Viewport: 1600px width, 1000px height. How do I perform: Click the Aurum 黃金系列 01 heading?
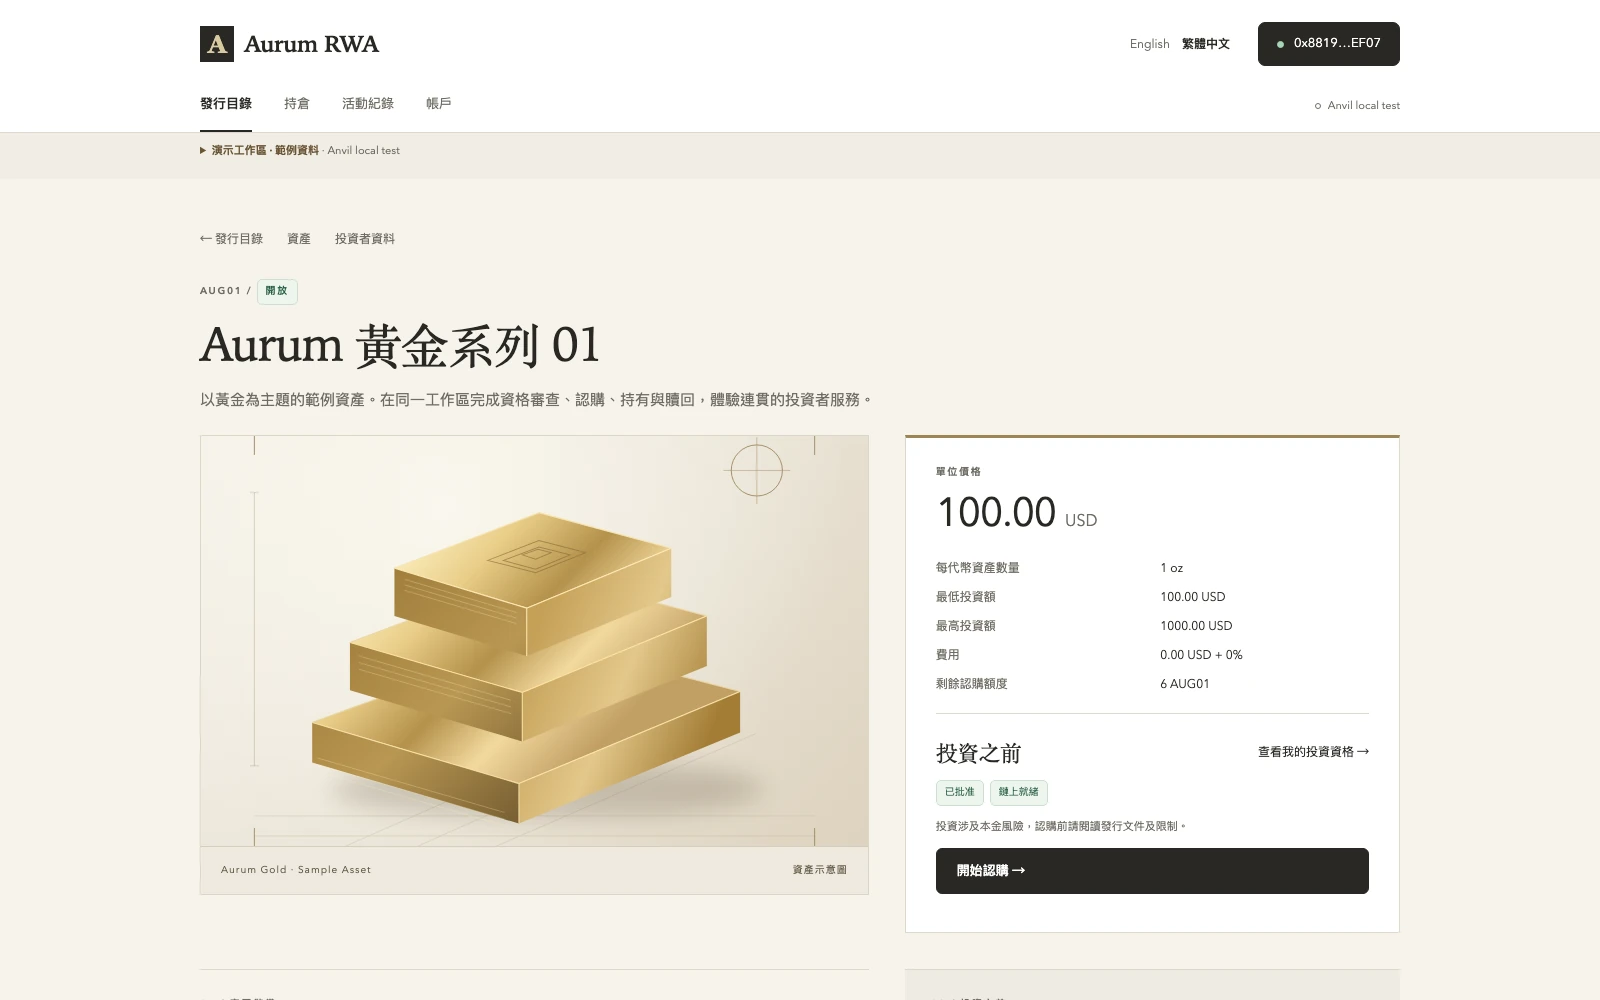tap(400, 345)
